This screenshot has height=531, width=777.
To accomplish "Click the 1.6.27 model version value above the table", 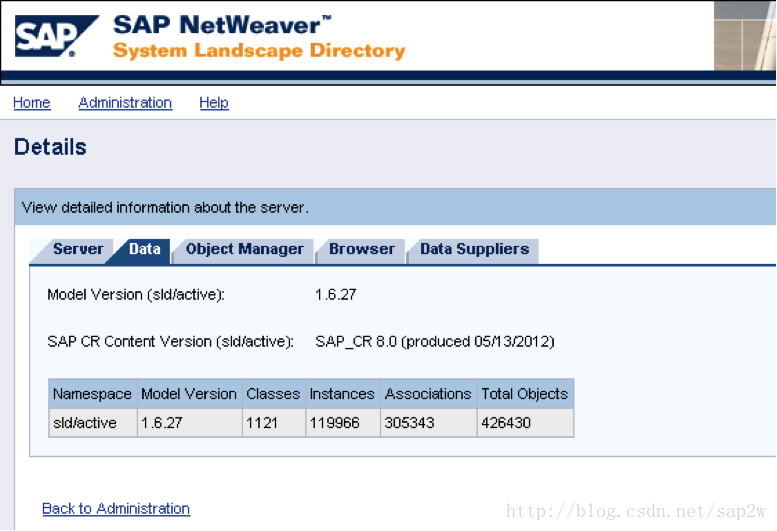I will pyautogui.click(x=335, y=295).
